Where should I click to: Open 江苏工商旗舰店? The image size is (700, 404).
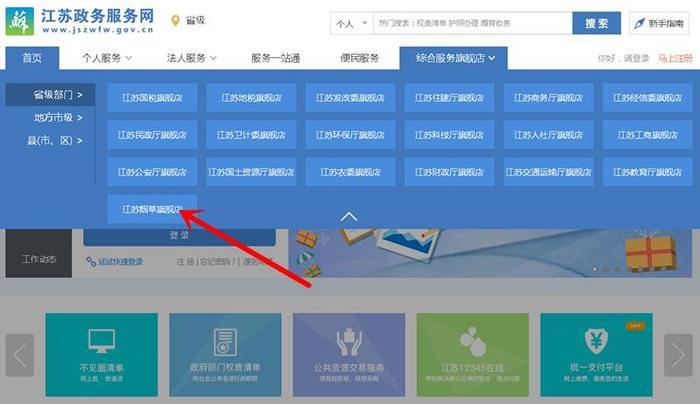pos(647,134)
